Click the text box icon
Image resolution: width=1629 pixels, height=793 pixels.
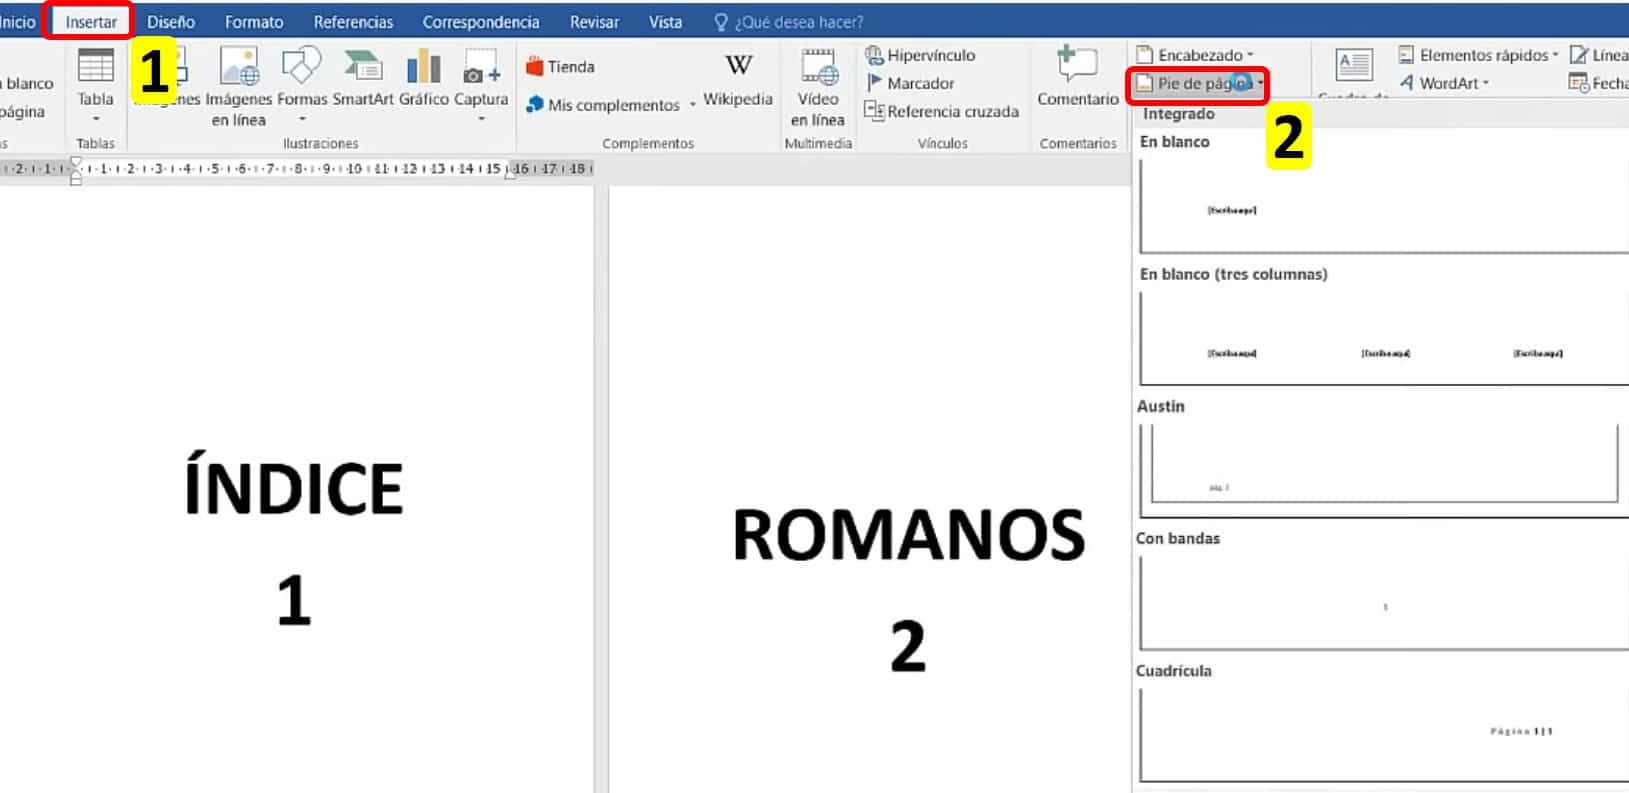click(1354, 66)
